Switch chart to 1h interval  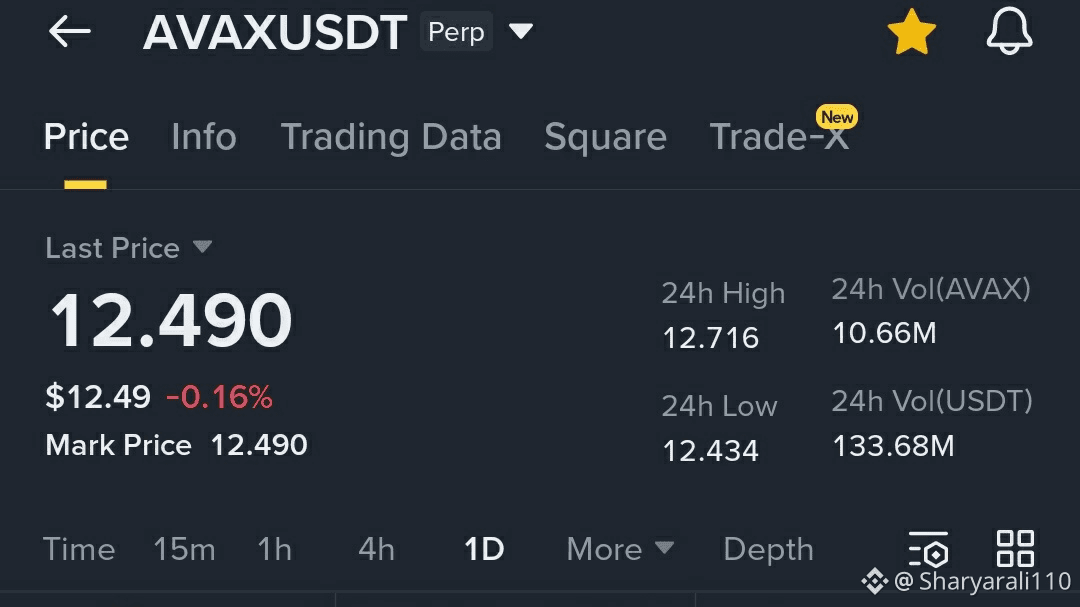[x=274, y=549]
